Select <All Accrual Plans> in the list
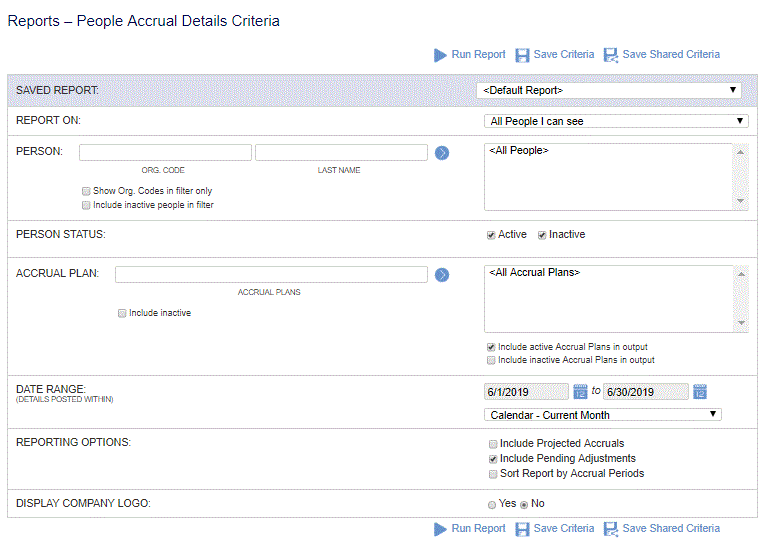 click(534, 272)
